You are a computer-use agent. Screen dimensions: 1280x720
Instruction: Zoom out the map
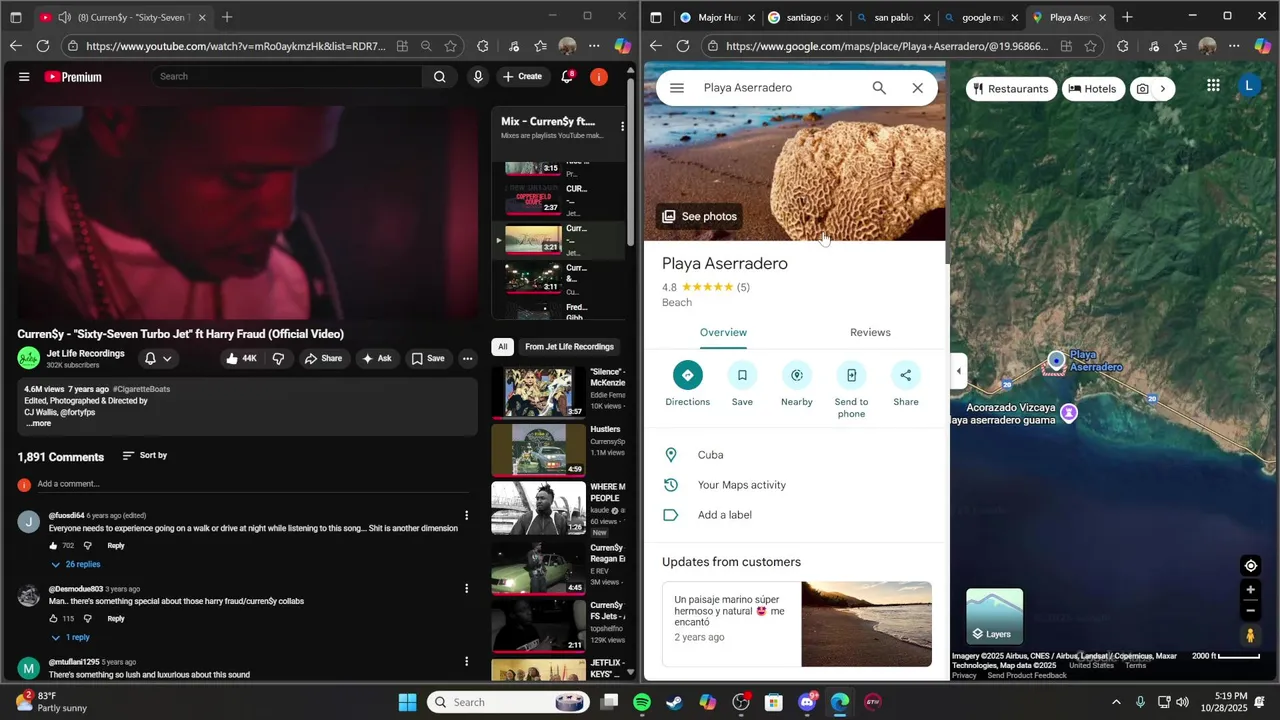1250,610
